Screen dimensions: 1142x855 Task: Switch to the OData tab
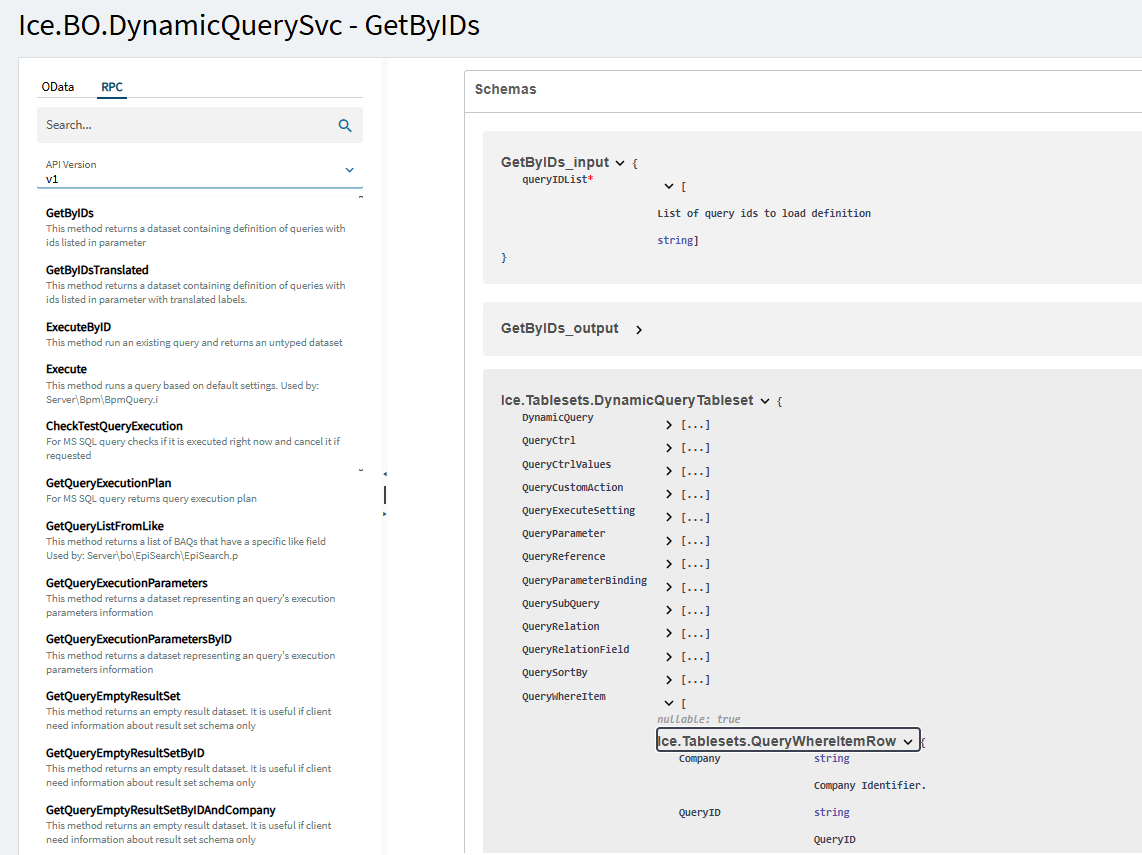click(x=57, y=87)
